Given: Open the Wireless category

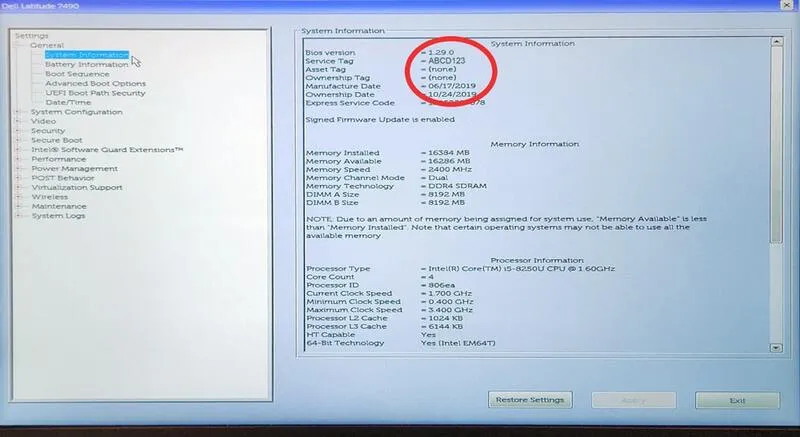Looking at the screenshot, I should pyautogui.click(x=49, y=197).
